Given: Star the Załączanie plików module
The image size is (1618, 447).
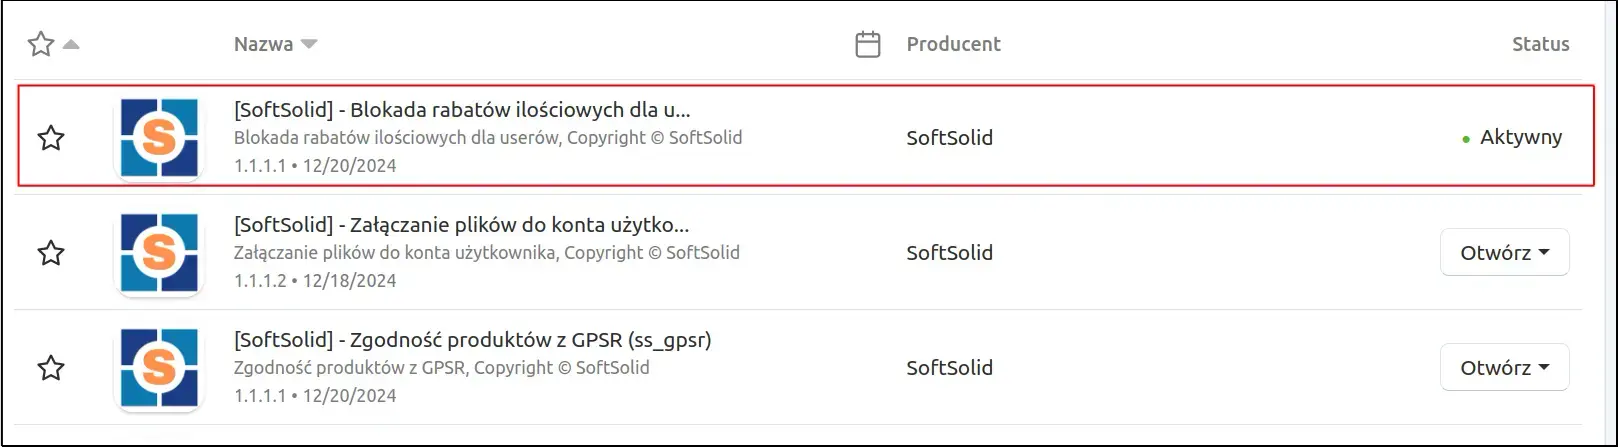Looking at the screenshot, I should tap(51, 253).
